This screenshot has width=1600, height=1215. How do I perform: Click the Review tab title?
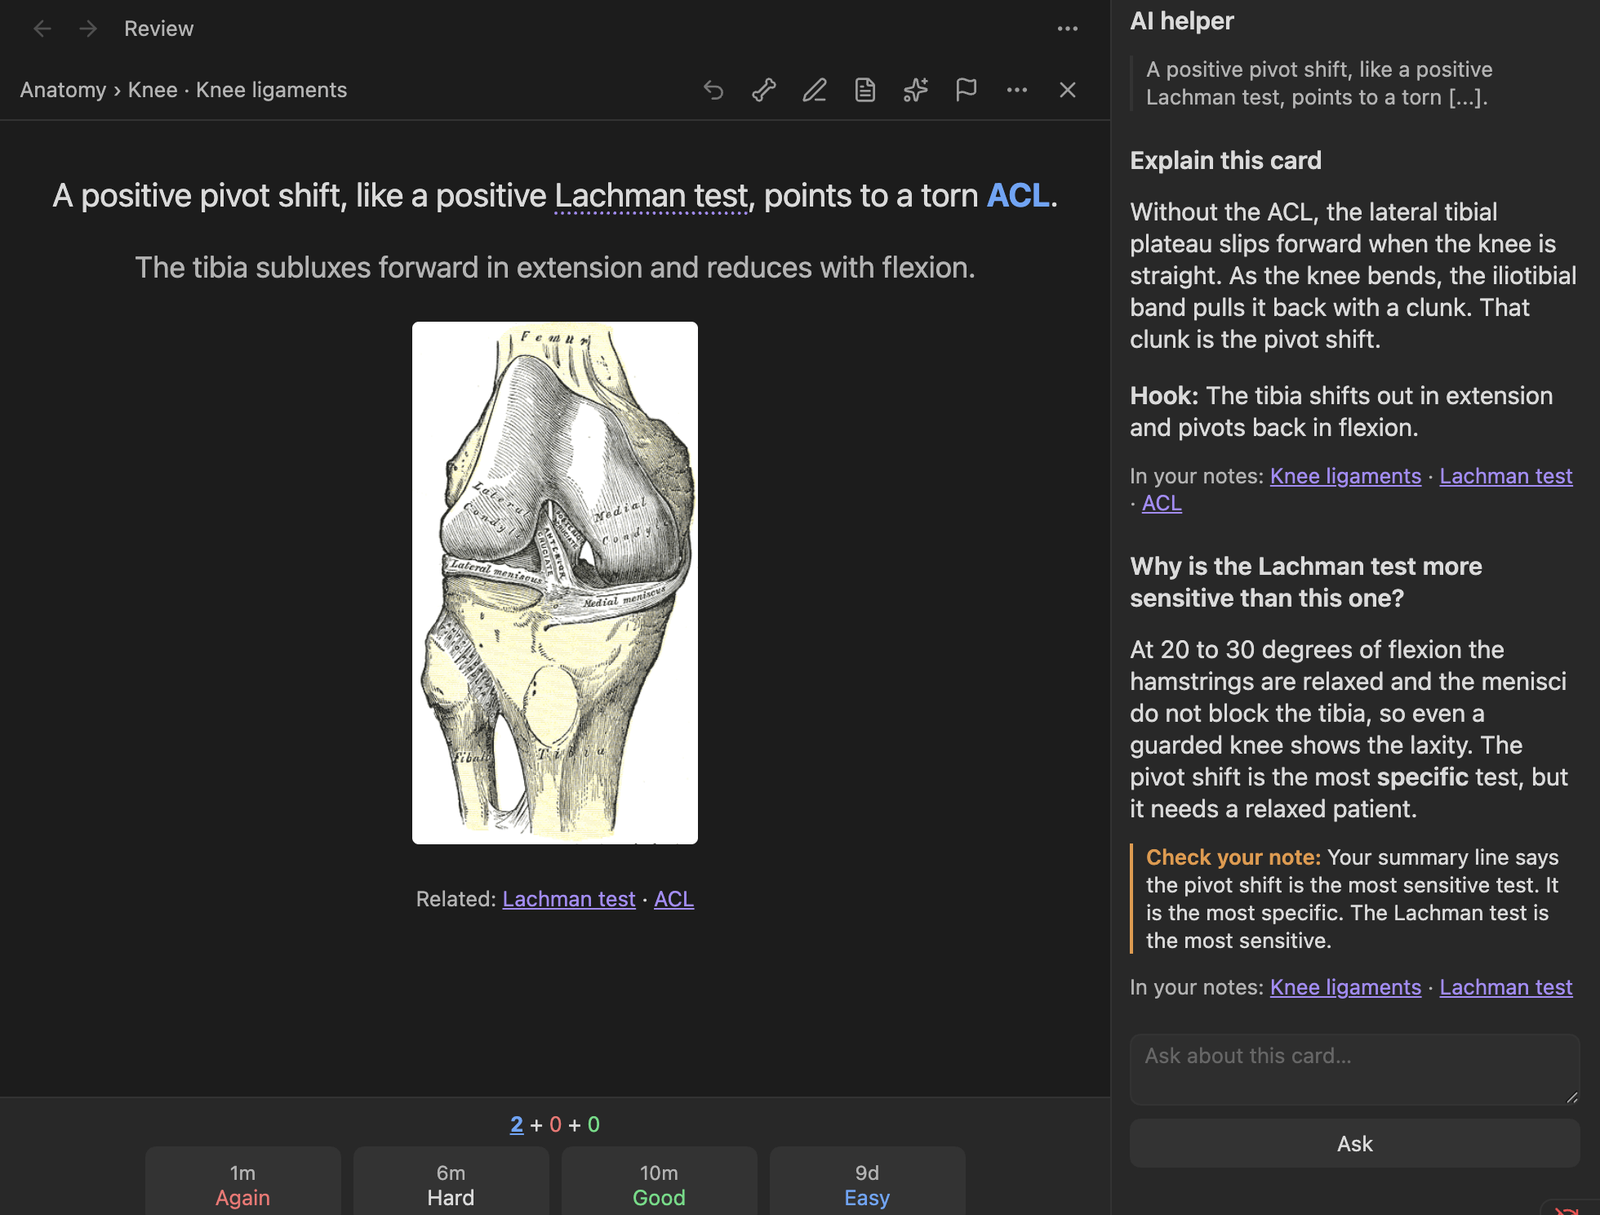point(158,29)
